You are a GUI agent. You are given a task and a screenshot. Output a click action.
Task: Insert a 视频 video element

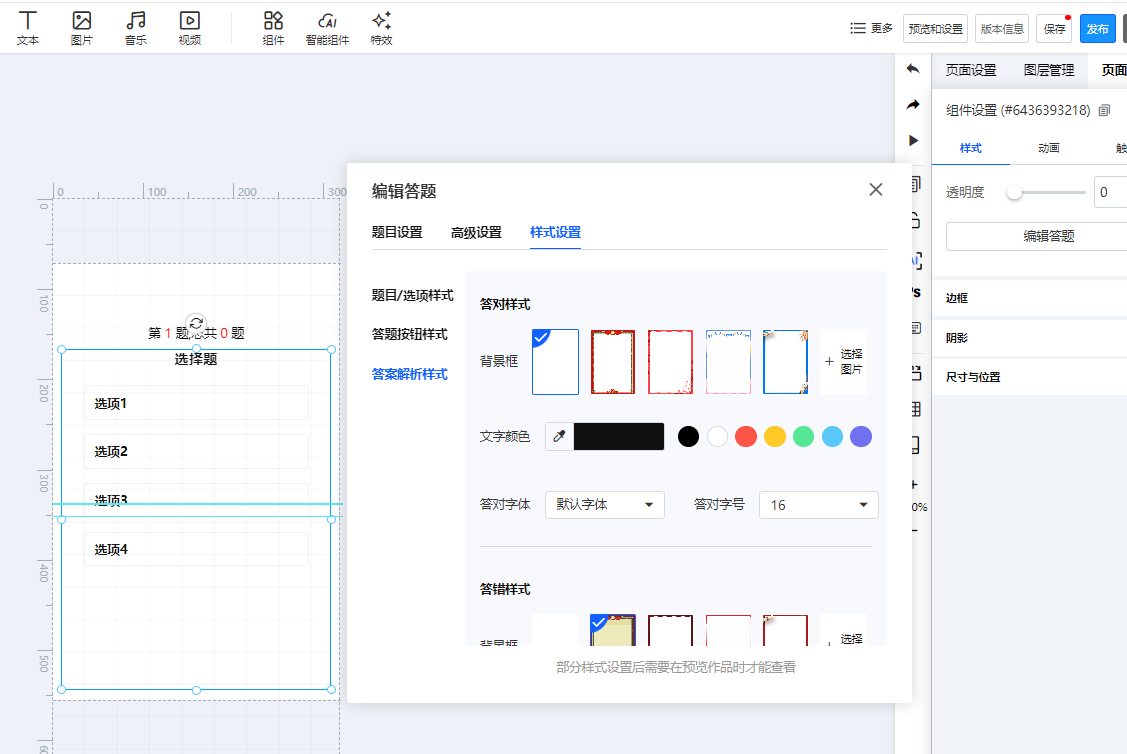190,28
